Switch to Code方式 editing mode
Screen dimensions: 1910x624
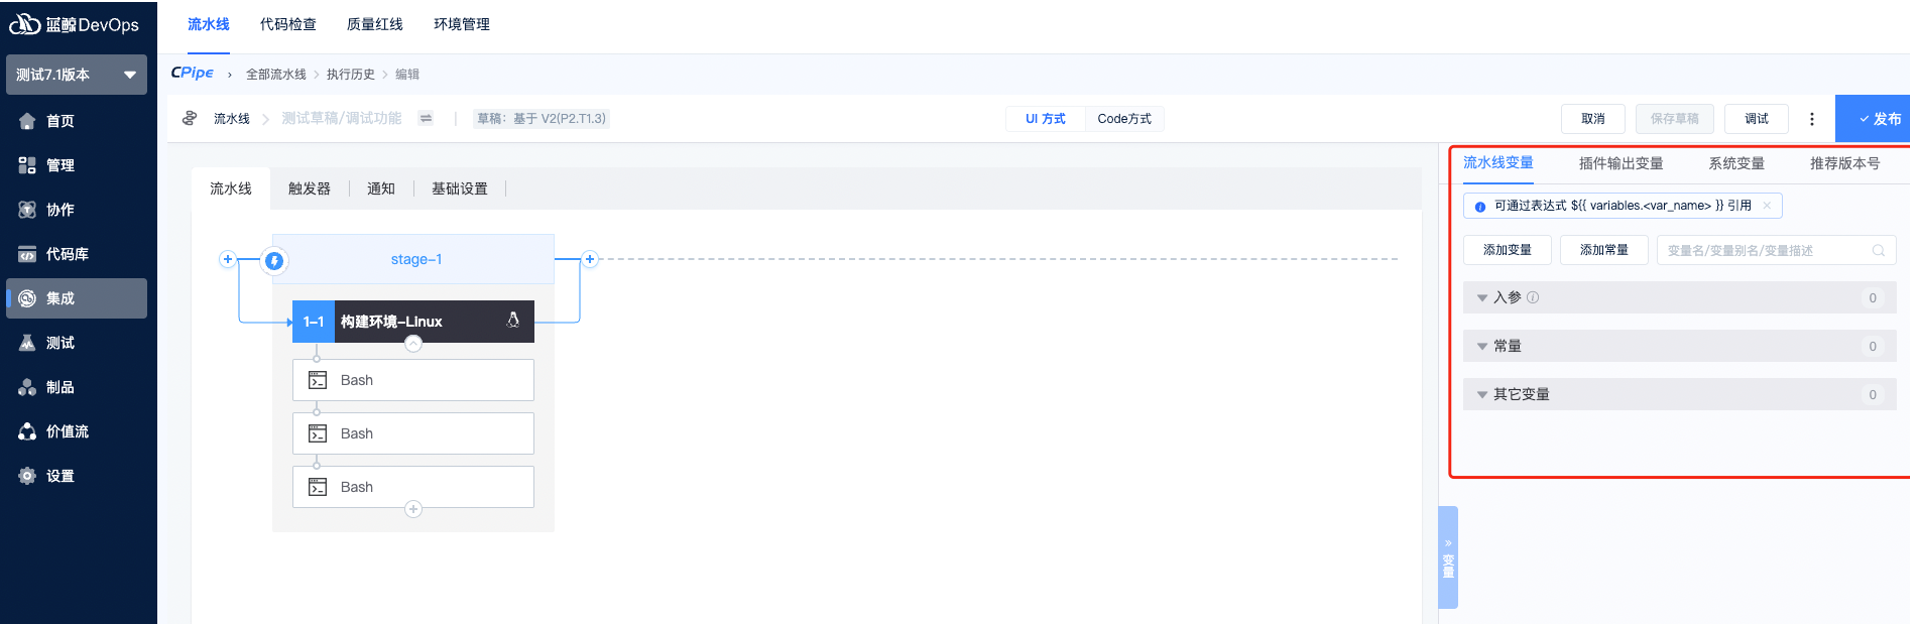click(x=1124, y=119)
